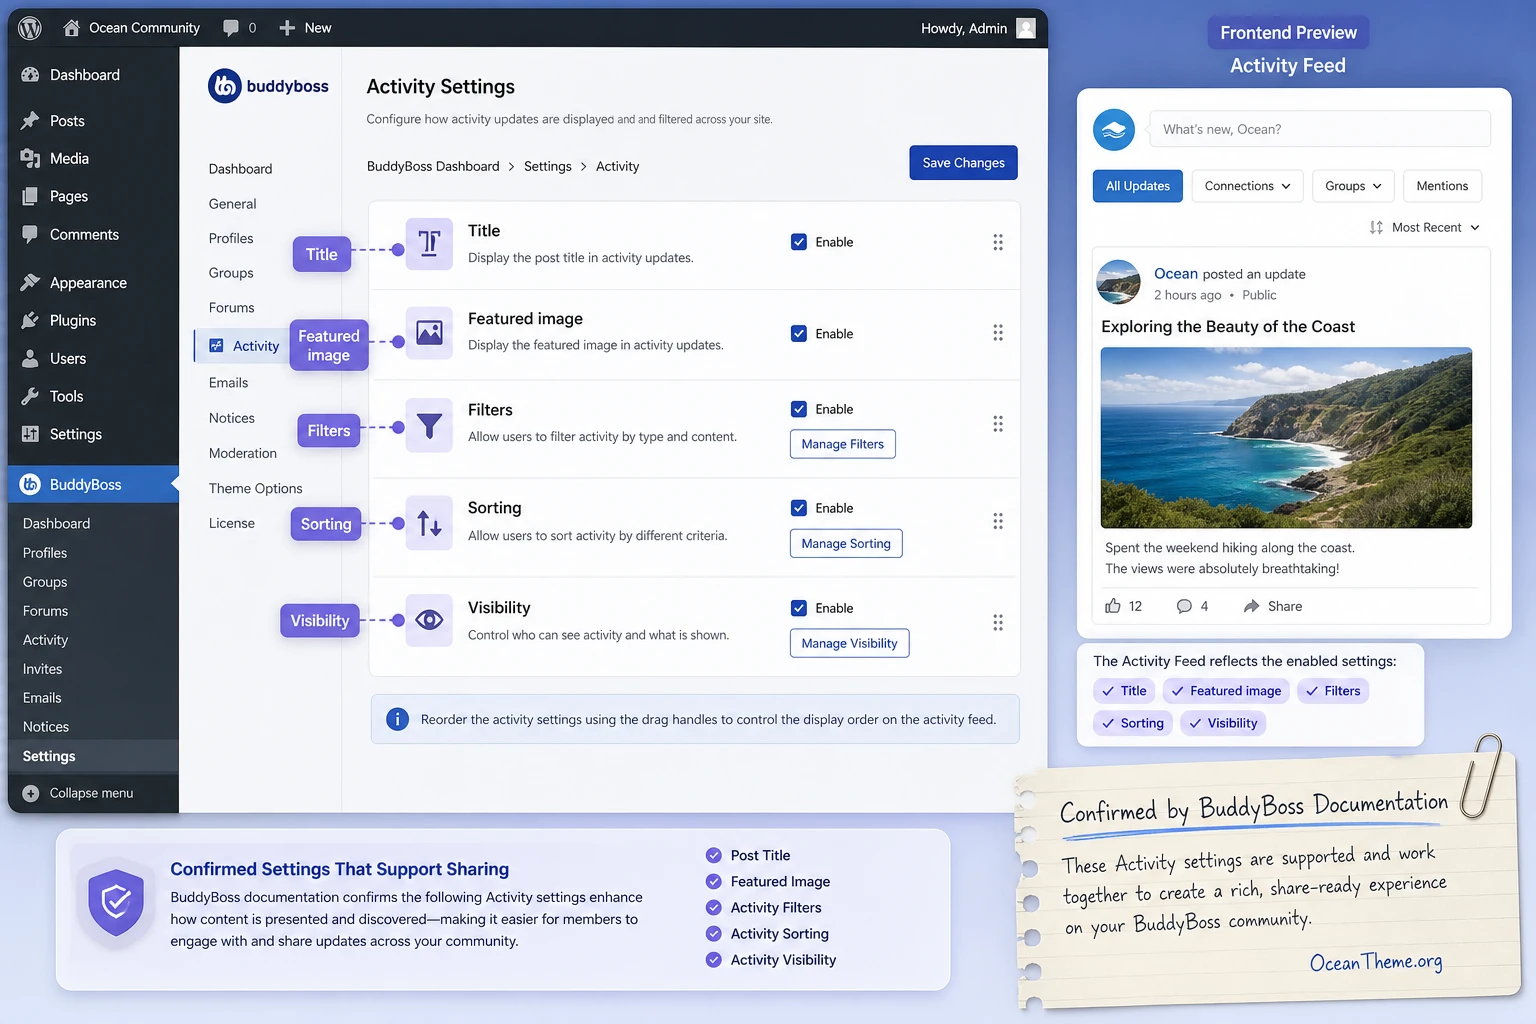Select the Mentions feed tab
The image size is (1536, 1024).
coord(1442,186)
